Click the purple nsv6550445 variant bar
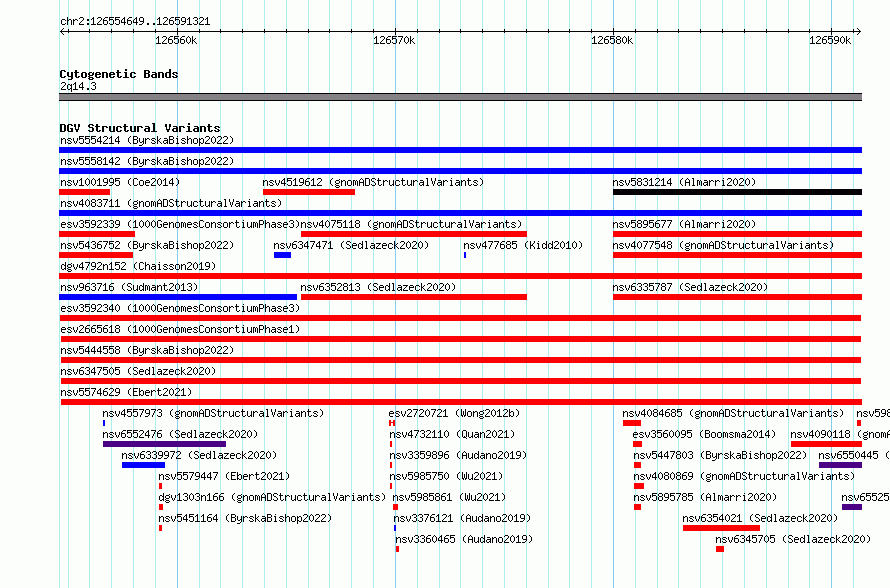The image size is (890, 588). (841, 465)
